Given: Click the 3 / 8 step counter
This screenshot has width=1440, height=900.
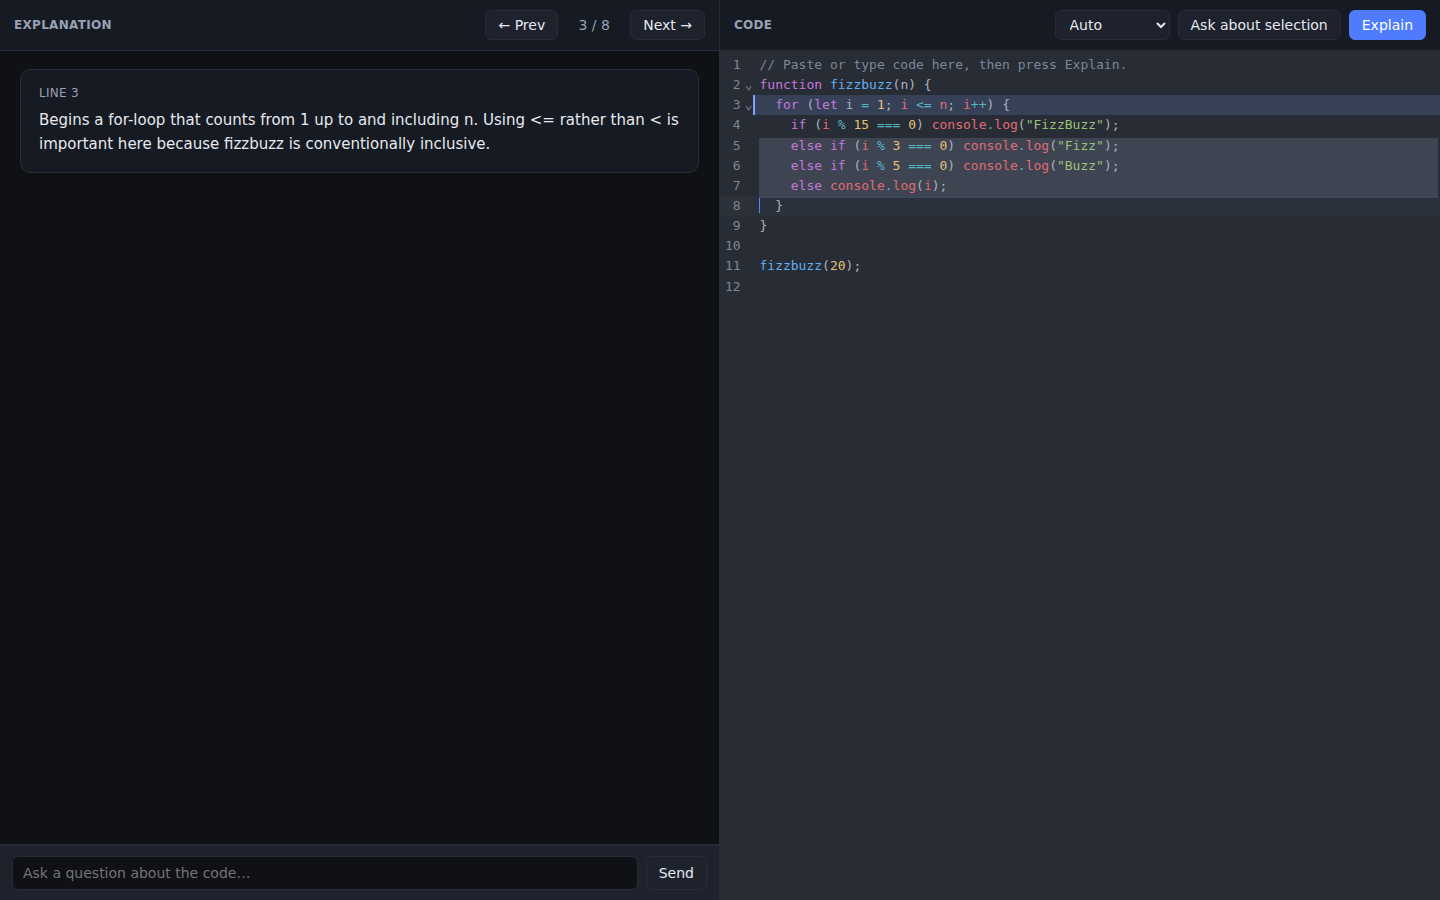Looking at the screenshot, I should (x=594, y=25).
